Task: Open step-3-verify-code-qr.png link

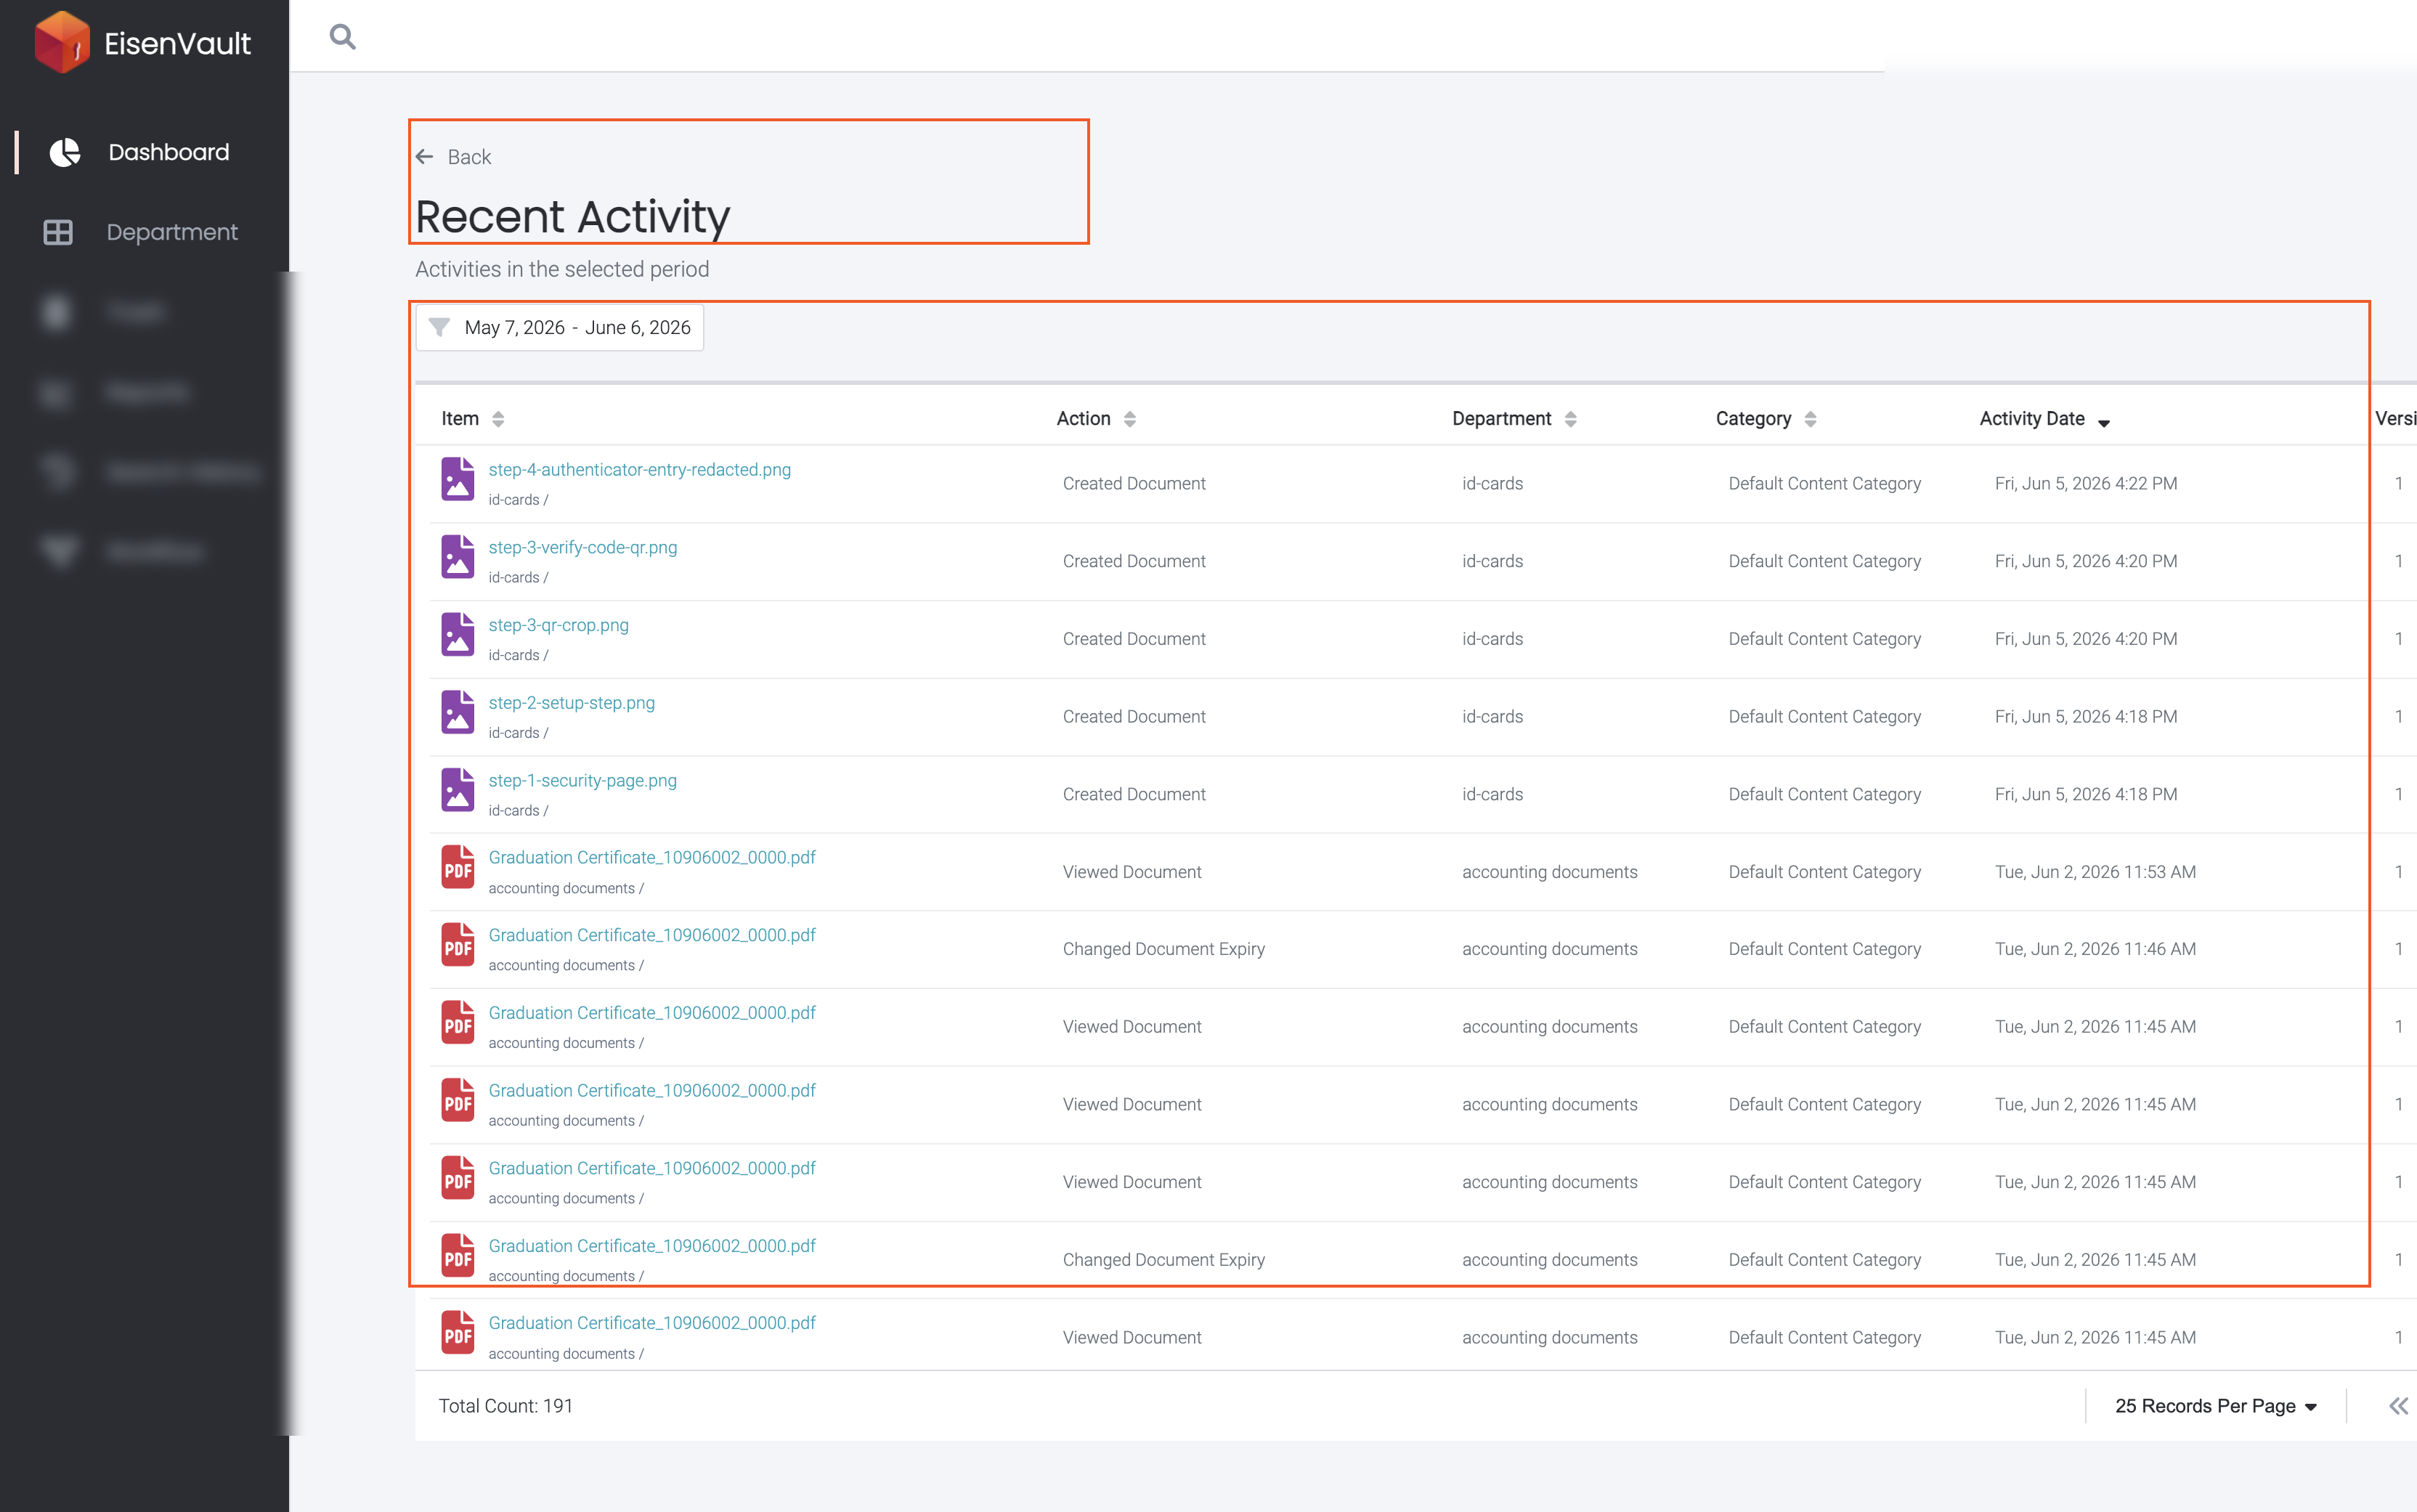Action: [x=583, y=547]
